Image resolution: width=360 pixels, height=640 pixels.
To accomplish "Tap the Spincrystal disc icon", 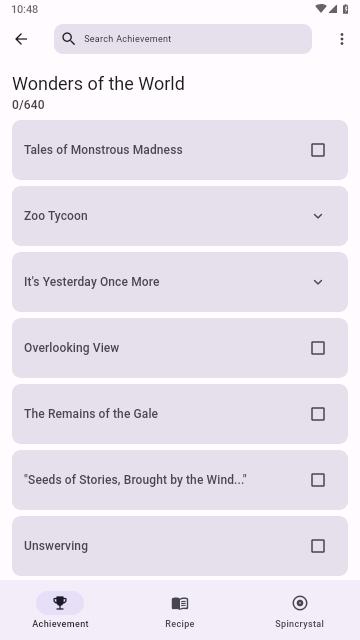I will coord(300,602).
